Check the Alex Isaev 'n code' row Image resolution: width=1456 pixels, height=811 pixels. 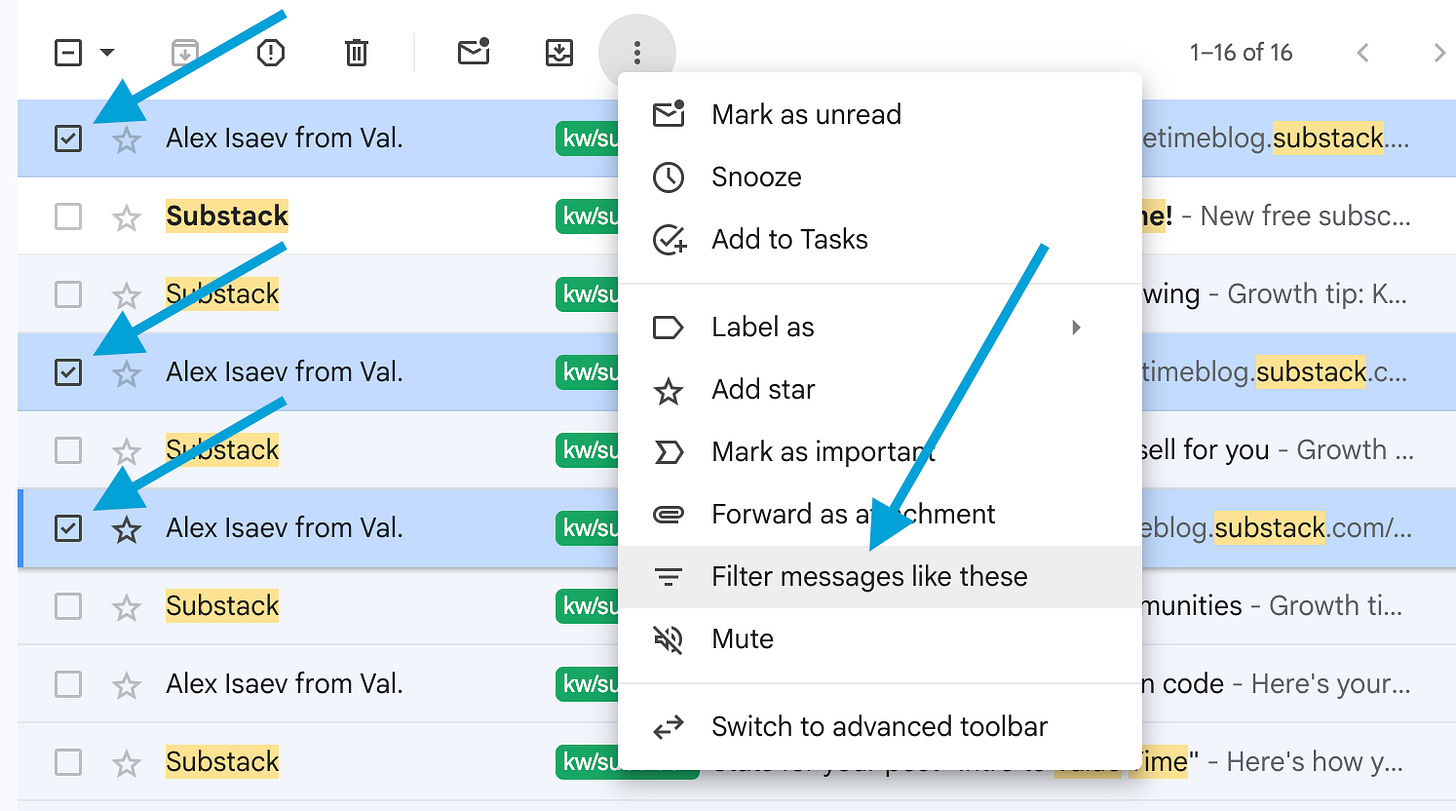(68, 684)
